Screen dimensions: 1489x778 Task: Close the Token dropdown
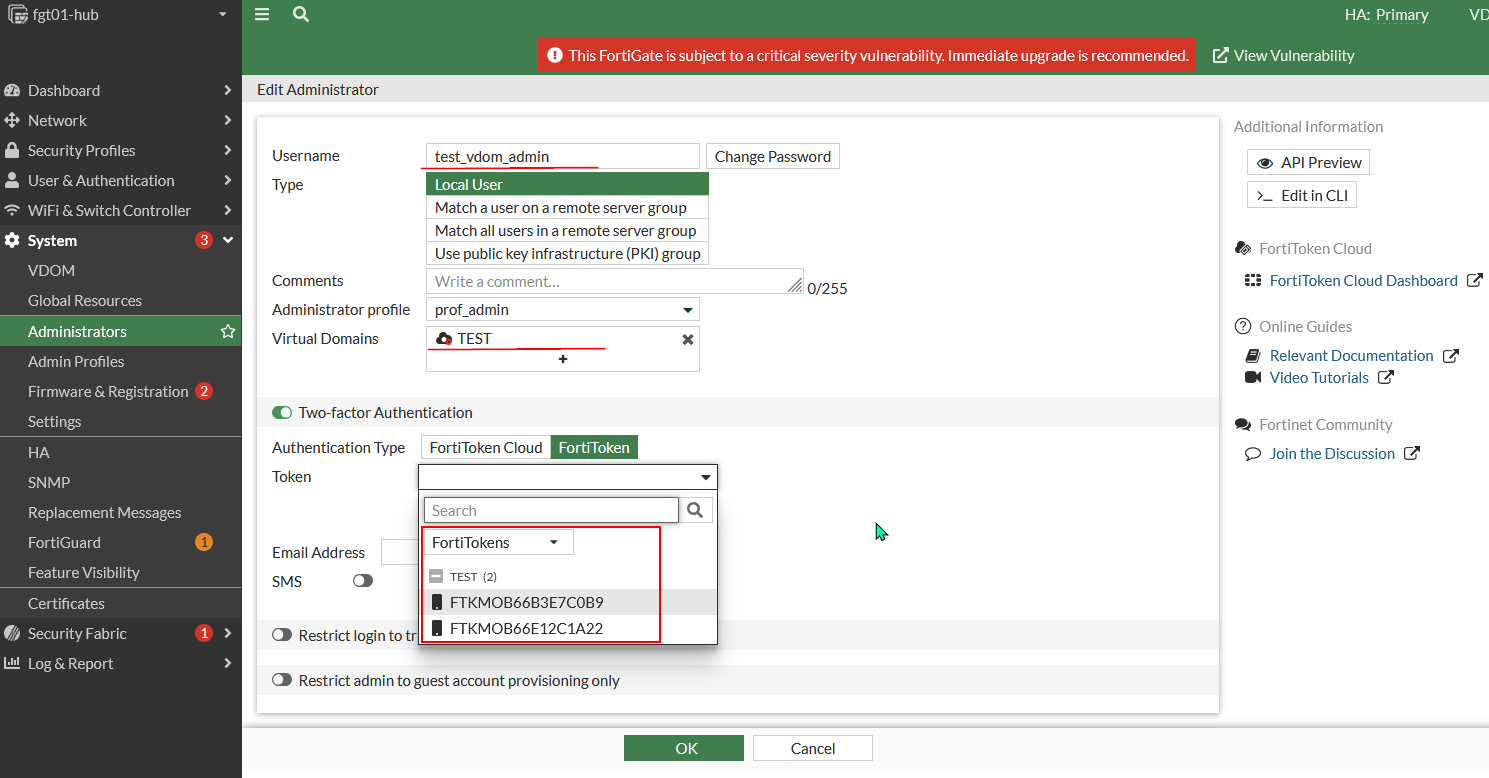(x=568, y=477)
